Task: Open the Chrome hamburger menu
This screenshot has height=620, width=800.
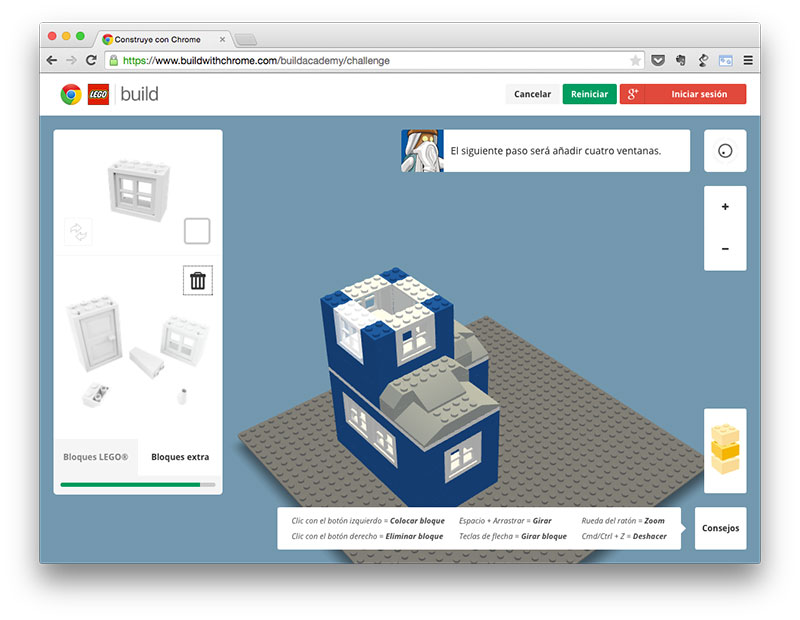Action: (748, 60)
